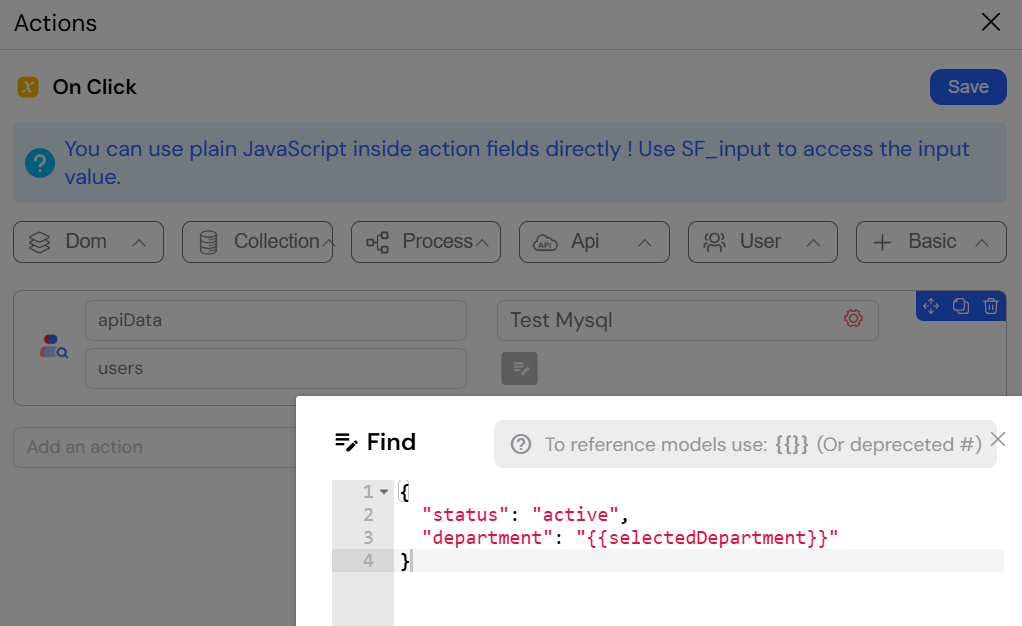
Task: Open the Test Mysql connection field
Action: pyautogui.click(x=688, y=320)
